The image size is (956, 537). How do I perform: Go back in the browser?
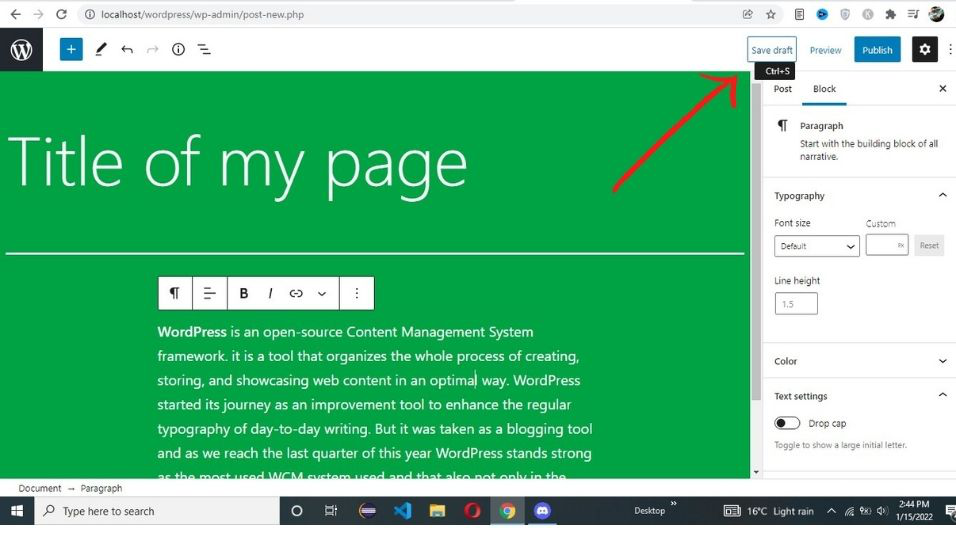click(15, 14)
